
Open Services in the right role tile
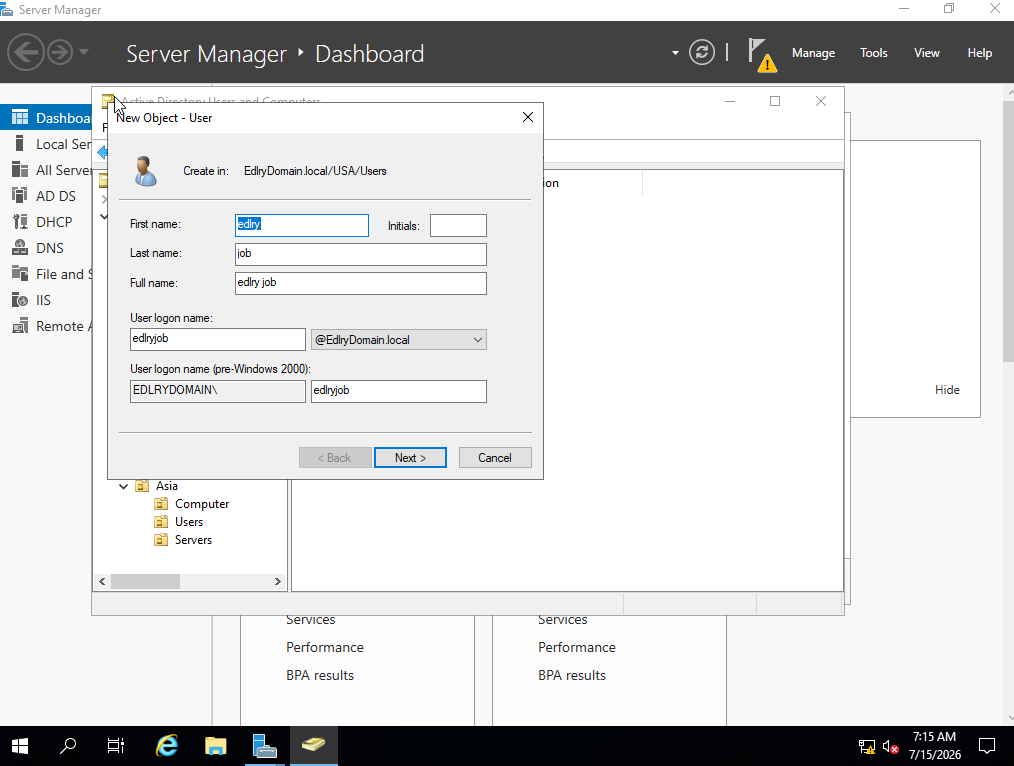(563, 620)
